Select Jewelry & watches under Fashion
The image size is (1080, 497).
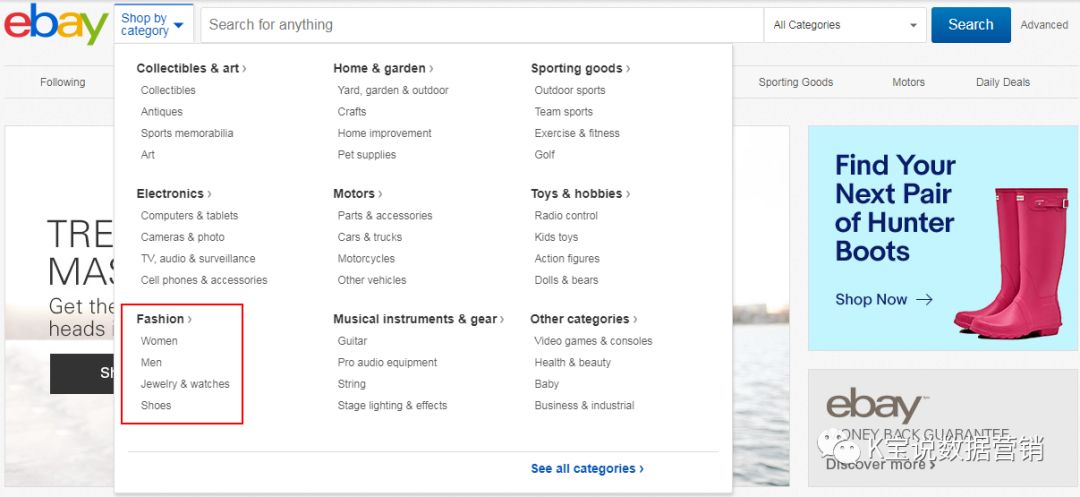pos(185,384)
